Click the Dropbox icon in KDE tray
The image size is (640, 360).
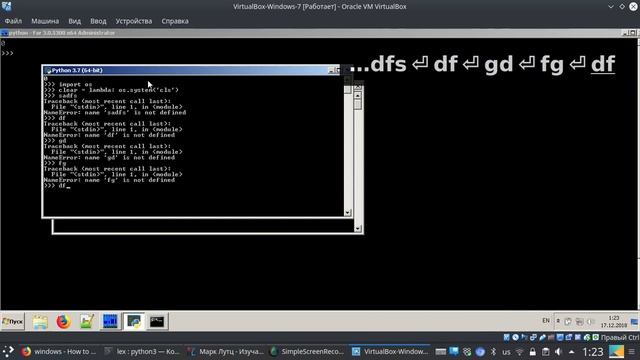coord(467,351)
